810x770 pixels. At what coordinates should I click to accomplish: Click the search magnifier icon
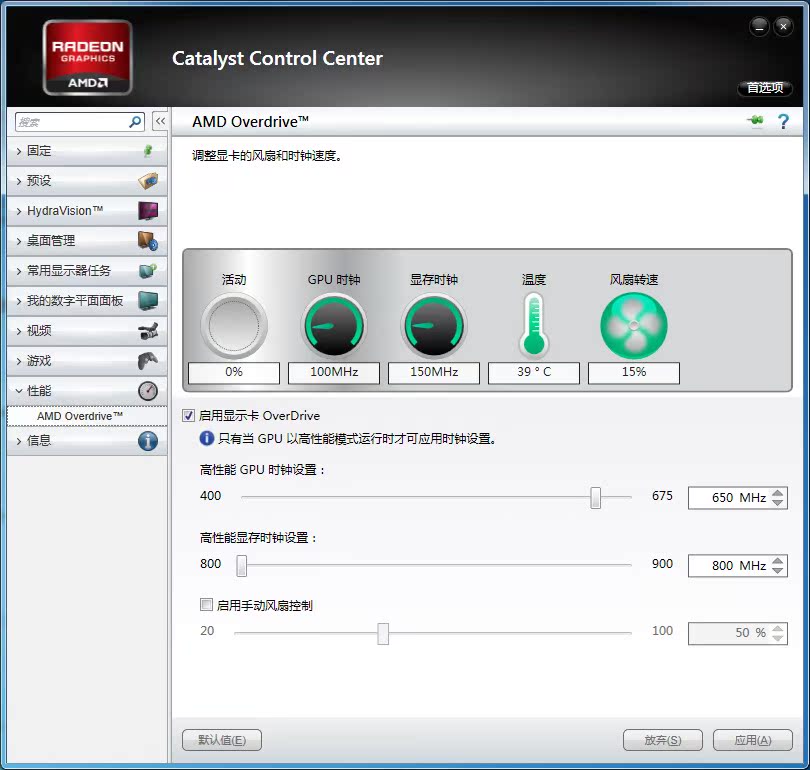click(136, 122)
